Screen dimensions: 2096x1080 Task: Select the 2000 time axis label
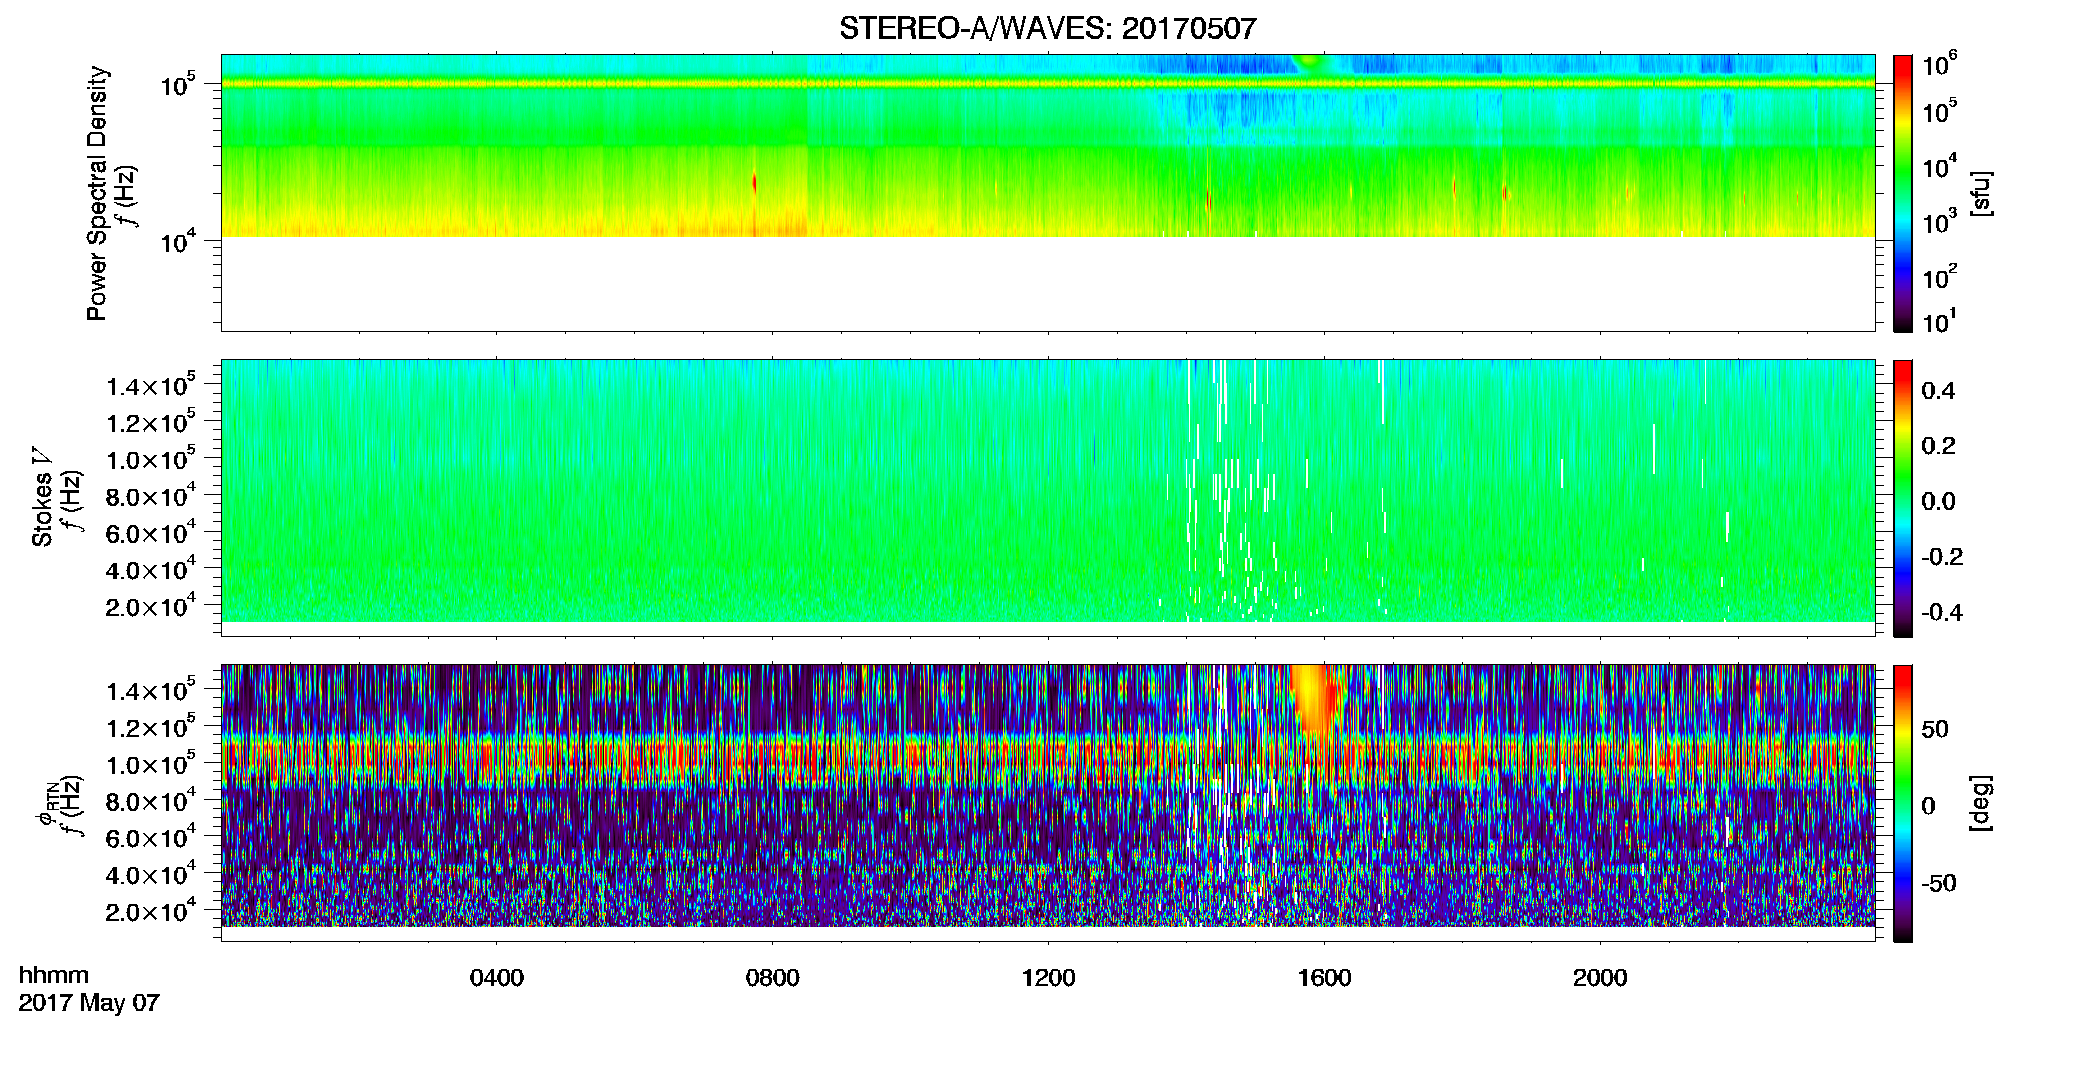coord(1601,978)
